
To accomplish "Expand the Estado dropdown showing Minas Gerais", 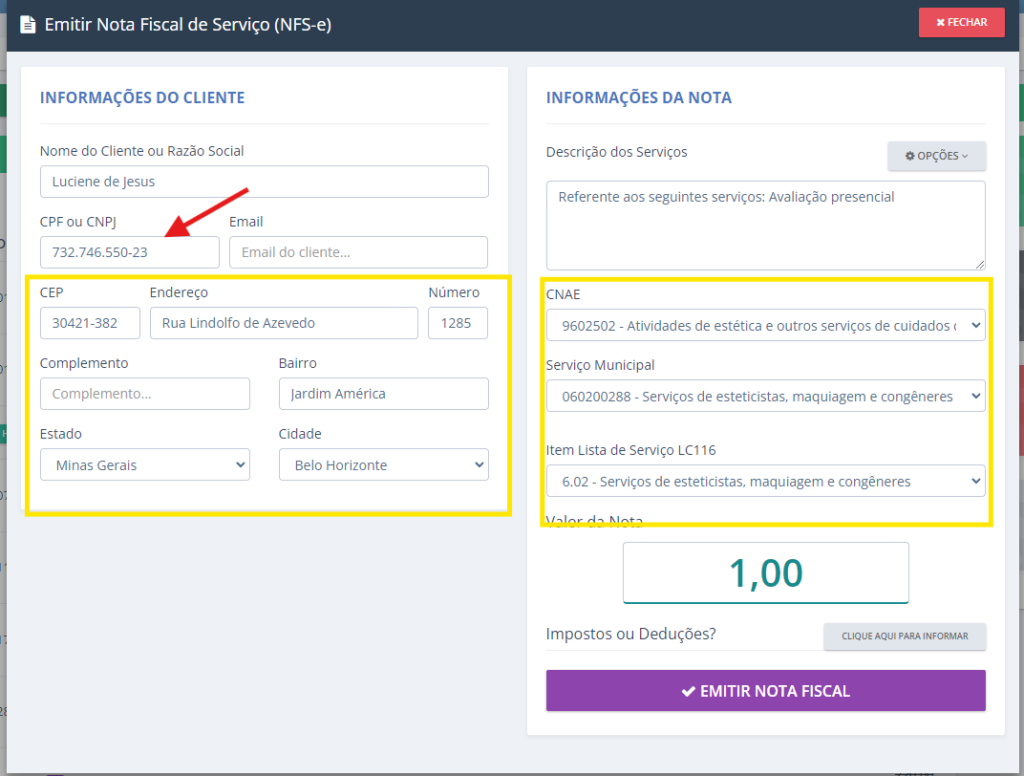I will click(x=145, y=464).
